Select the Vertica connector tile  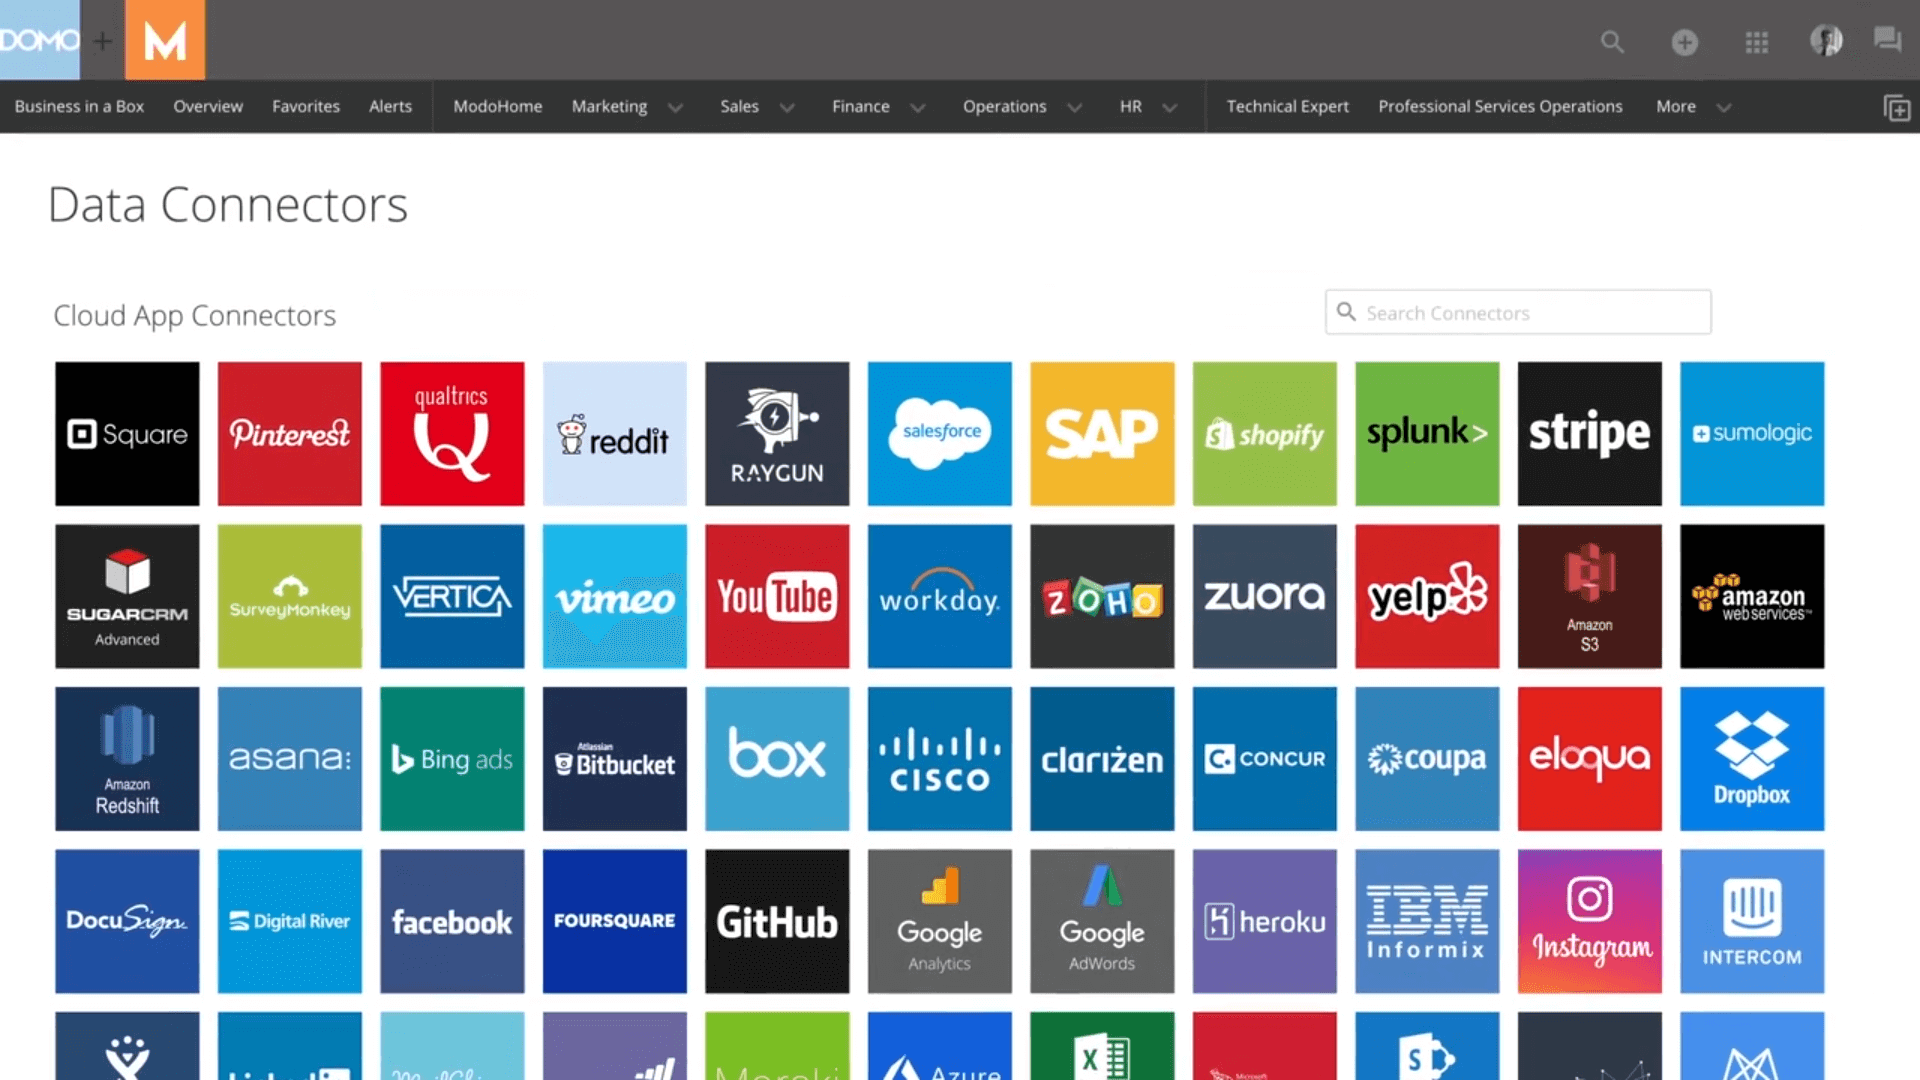(x=452, y=596)
